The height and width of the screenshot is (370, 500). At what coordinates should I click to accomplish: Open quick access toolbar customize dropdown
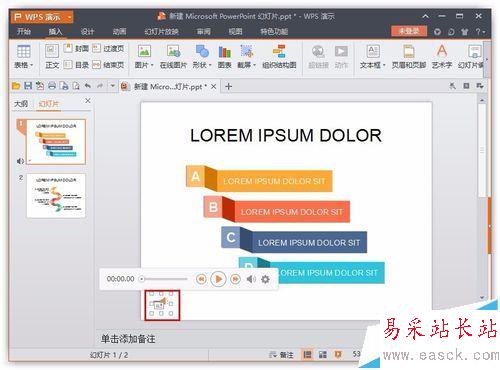click(113, 86)
